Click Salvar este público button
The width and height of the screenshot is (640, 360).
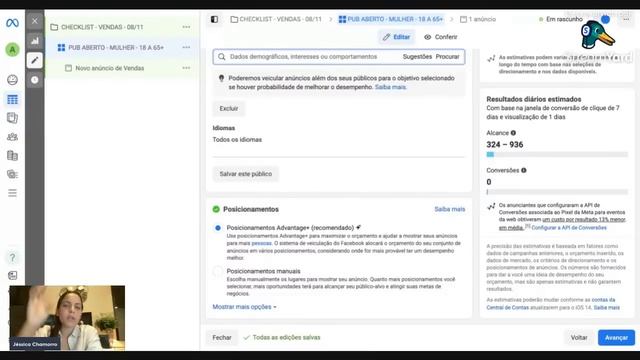point(246,174)
